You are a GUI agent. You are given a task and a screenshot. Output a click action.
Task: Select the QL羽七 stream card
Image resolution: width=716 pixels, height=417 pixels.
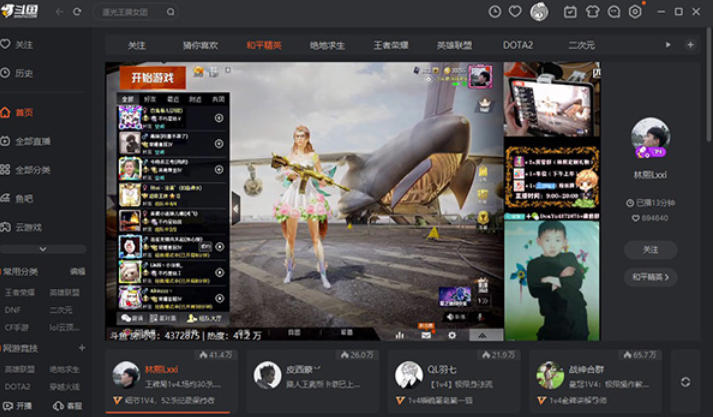(454, 380)
